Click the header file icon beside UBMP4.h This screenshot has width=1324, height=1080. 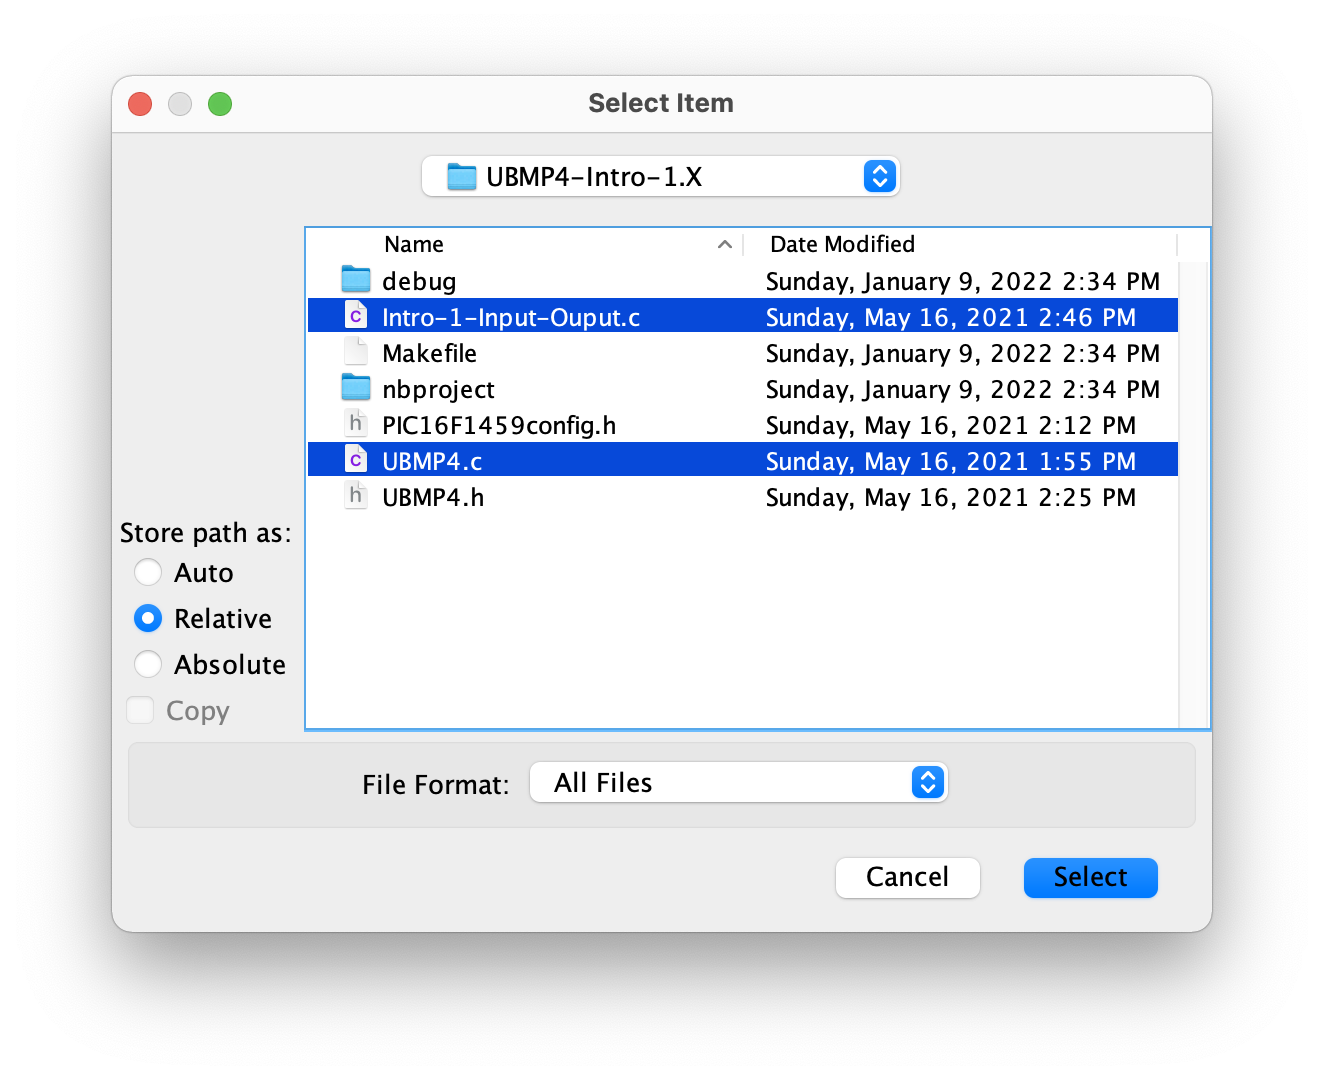[356, 495]
